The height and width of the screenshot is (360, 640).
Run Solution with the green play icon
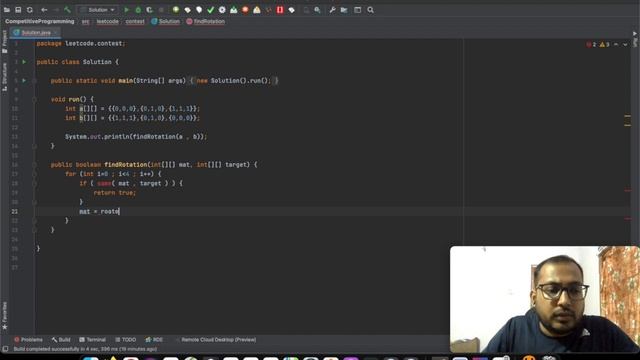[x=127, y=10]
